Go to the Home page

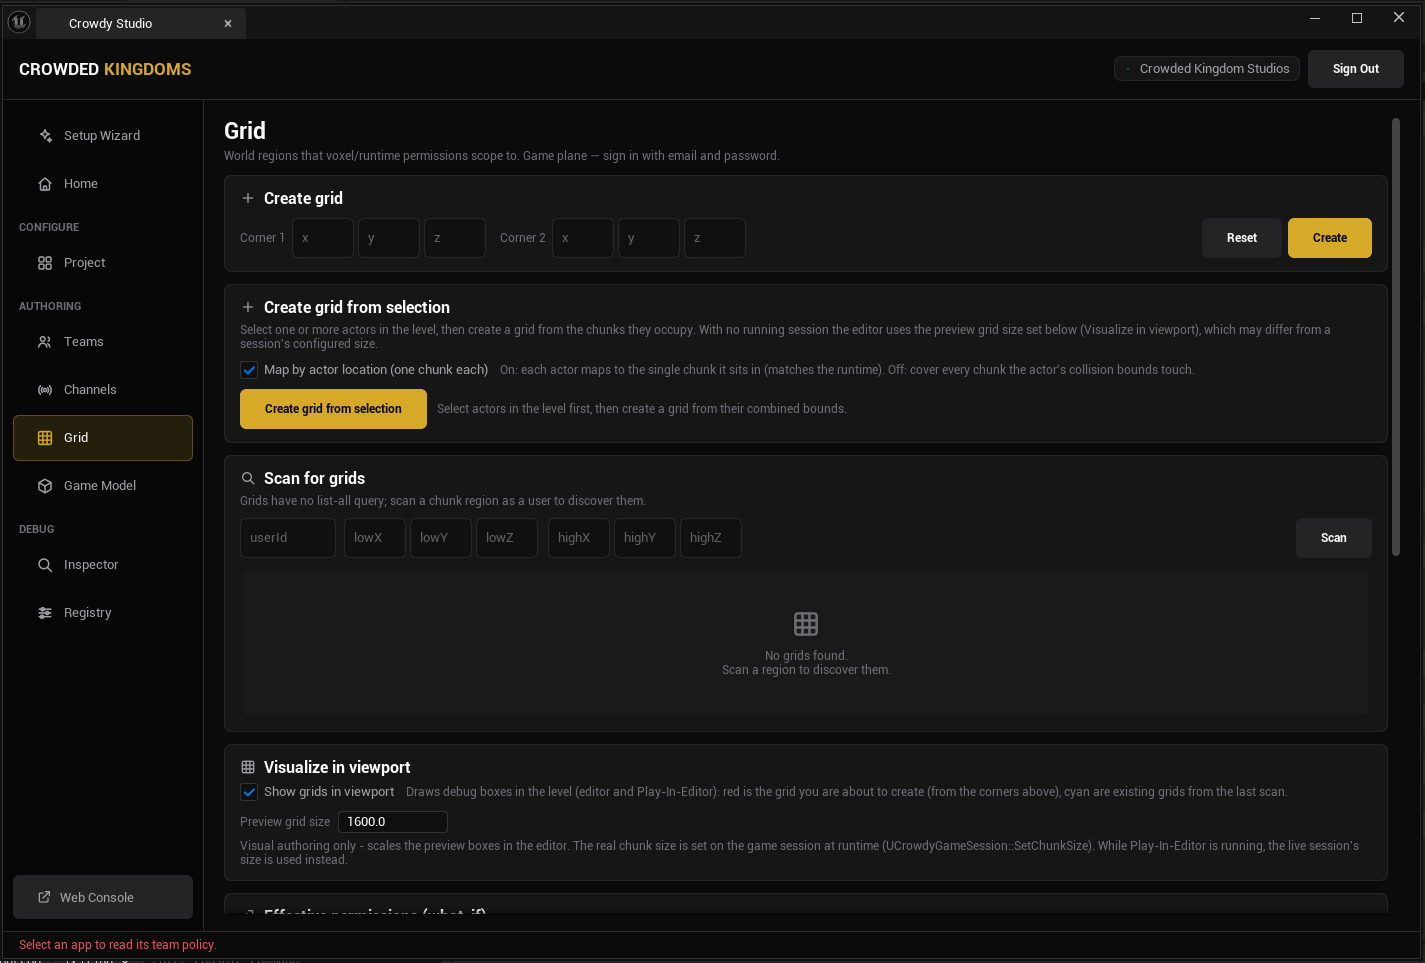pos(103,184)
